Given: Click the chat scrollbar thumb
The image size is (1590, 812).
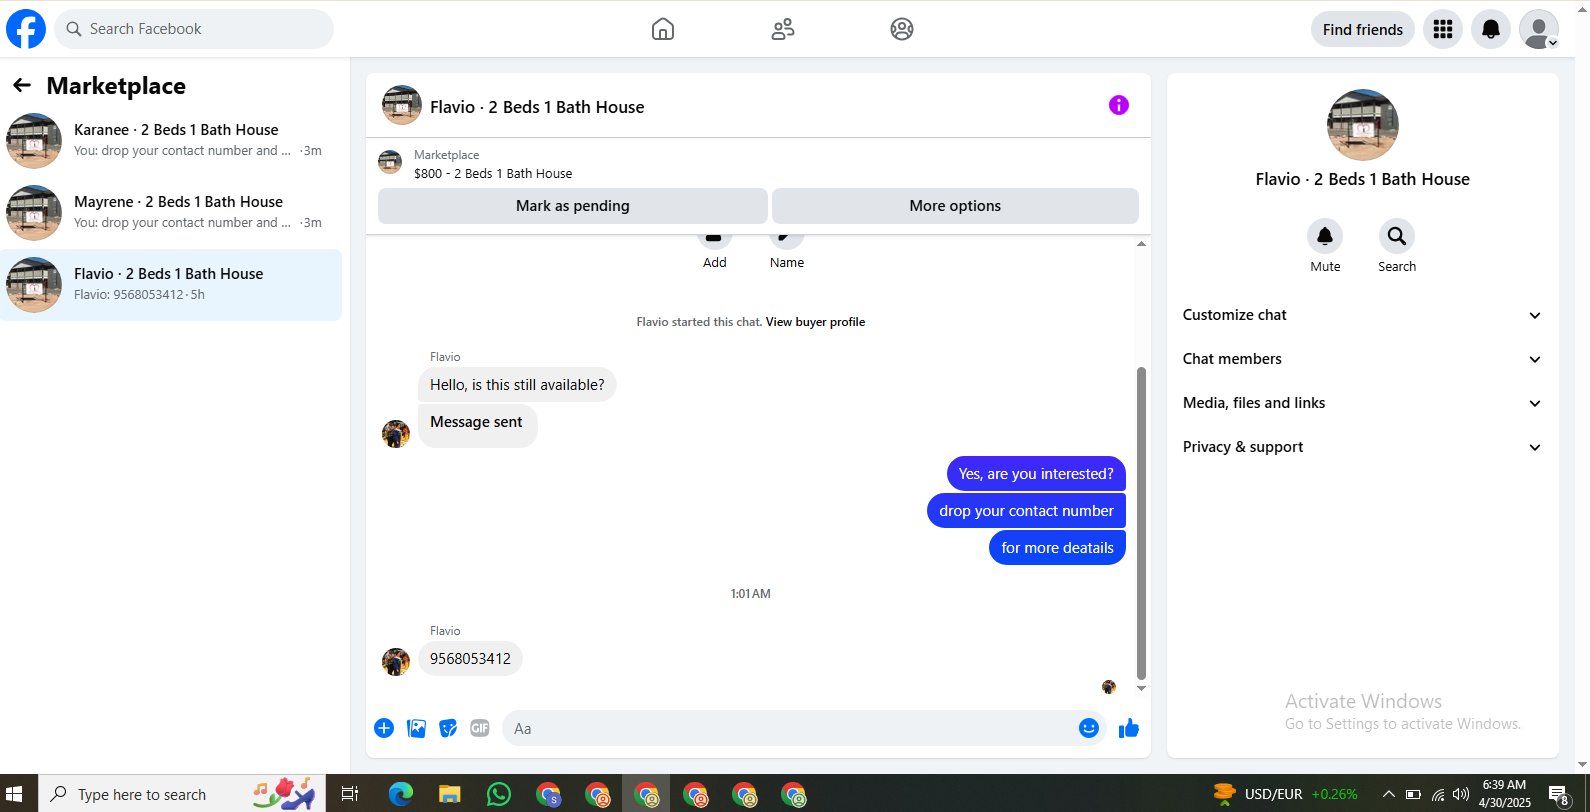Looking at the screenshot, I should (1141, 523).
